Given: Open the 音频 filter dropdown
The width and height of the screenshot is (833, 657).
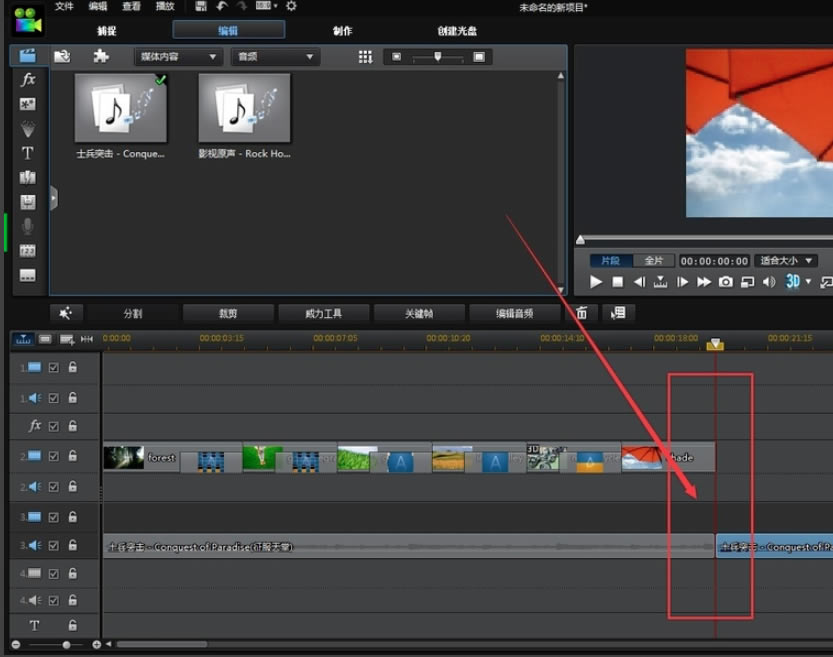Looking at the screenshot, I should click(x=275, y=57).
